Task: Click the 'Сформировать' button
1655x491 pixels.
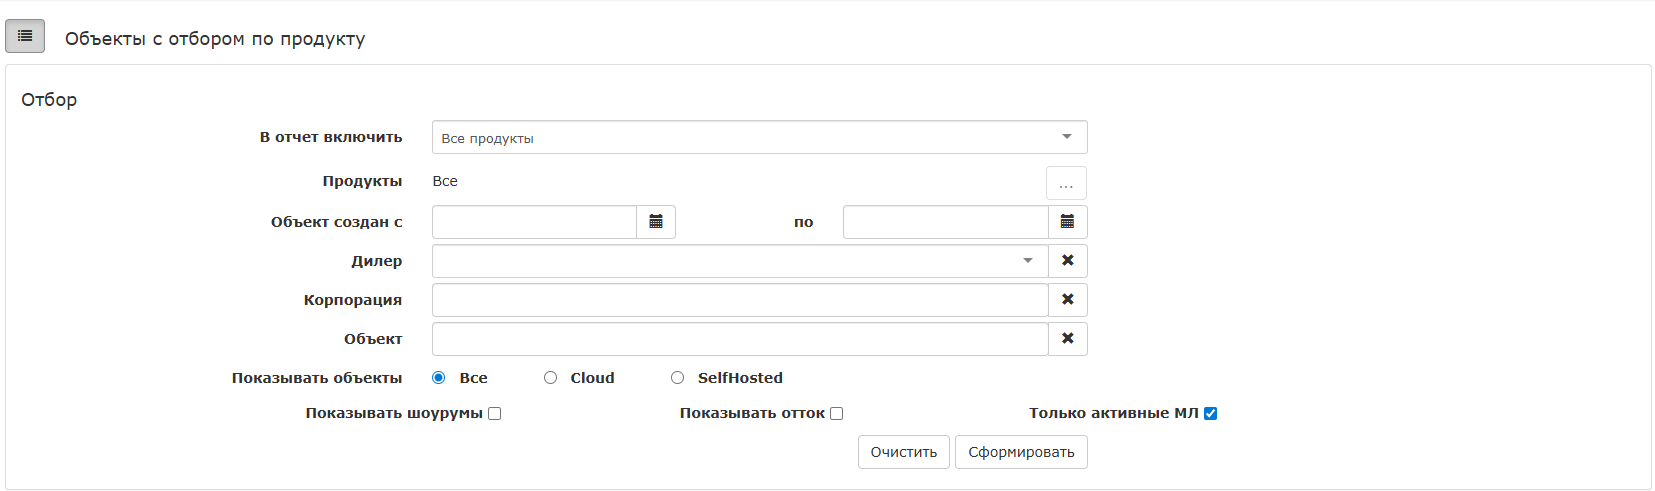Action: [1021, 452]
